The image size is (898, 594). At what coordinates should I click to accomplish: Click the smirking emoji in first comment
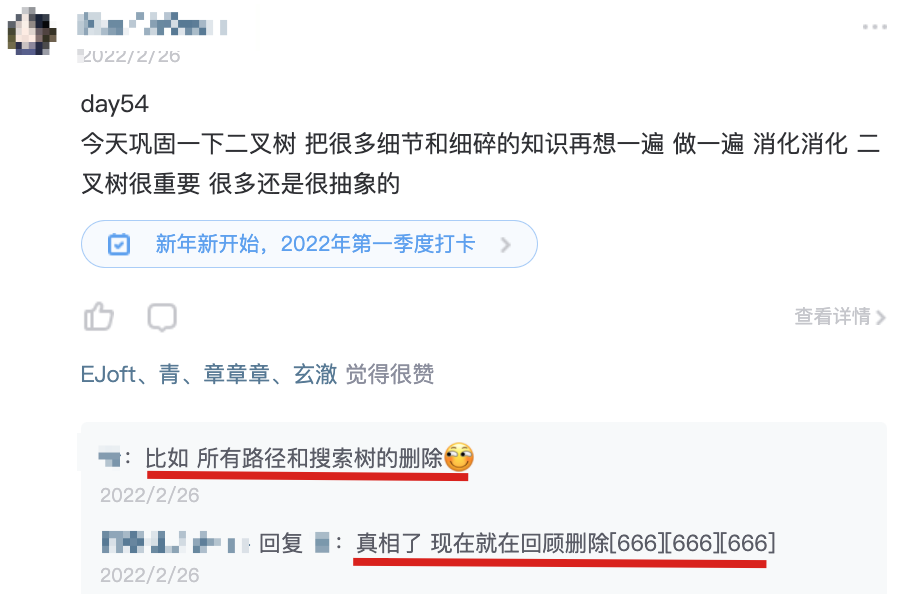[x=459, y=457]
